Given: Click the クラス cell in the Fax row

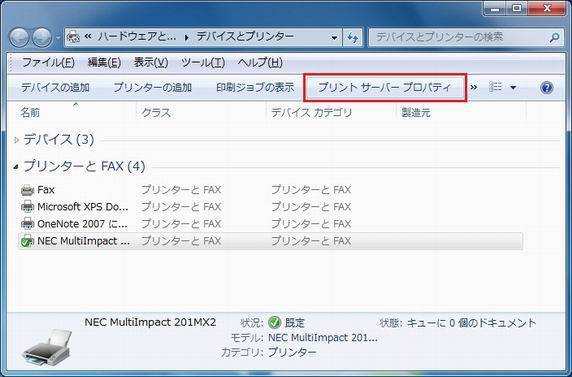Looking at the screenshot, I should pos(181,190).
